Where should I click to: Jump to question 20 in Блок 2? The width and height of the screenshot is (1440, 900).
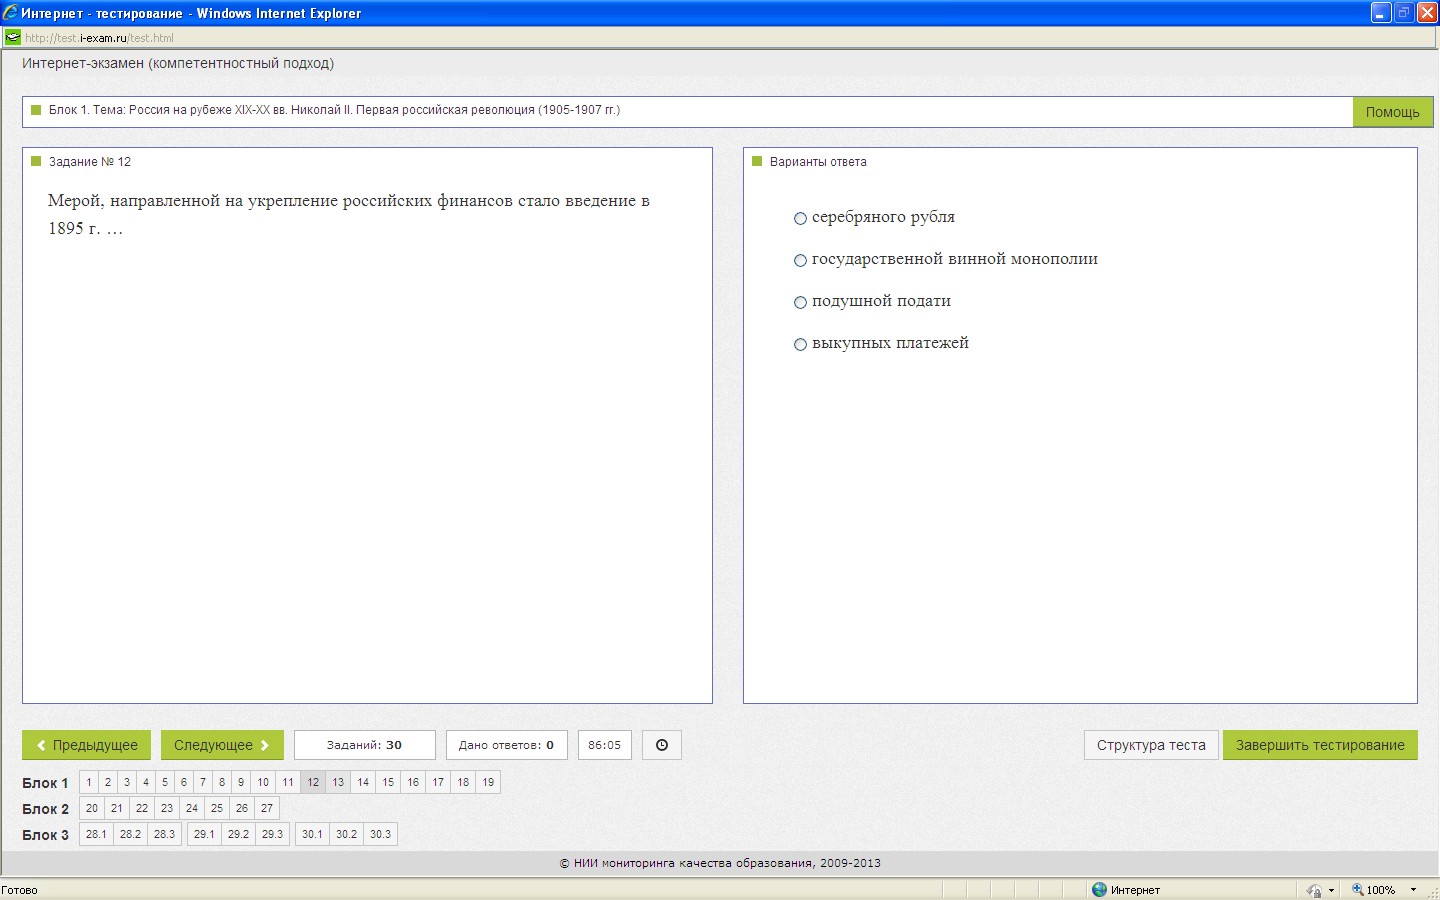[x=92, y=808]
